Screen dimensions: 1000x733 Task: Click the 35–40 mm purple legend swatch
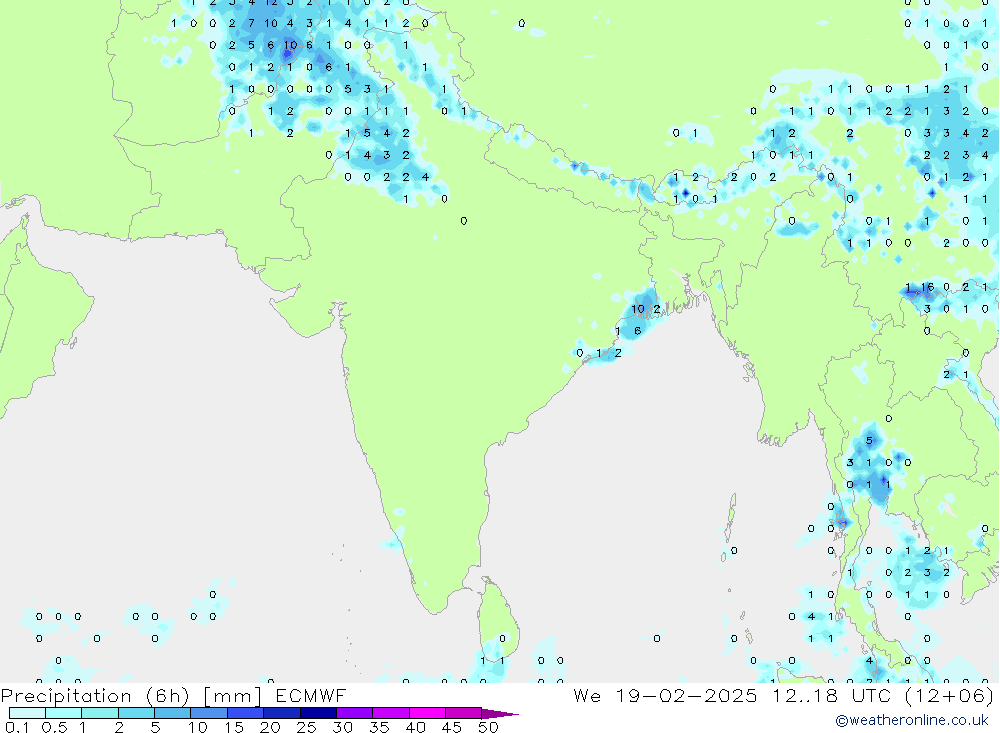[391, 713]
